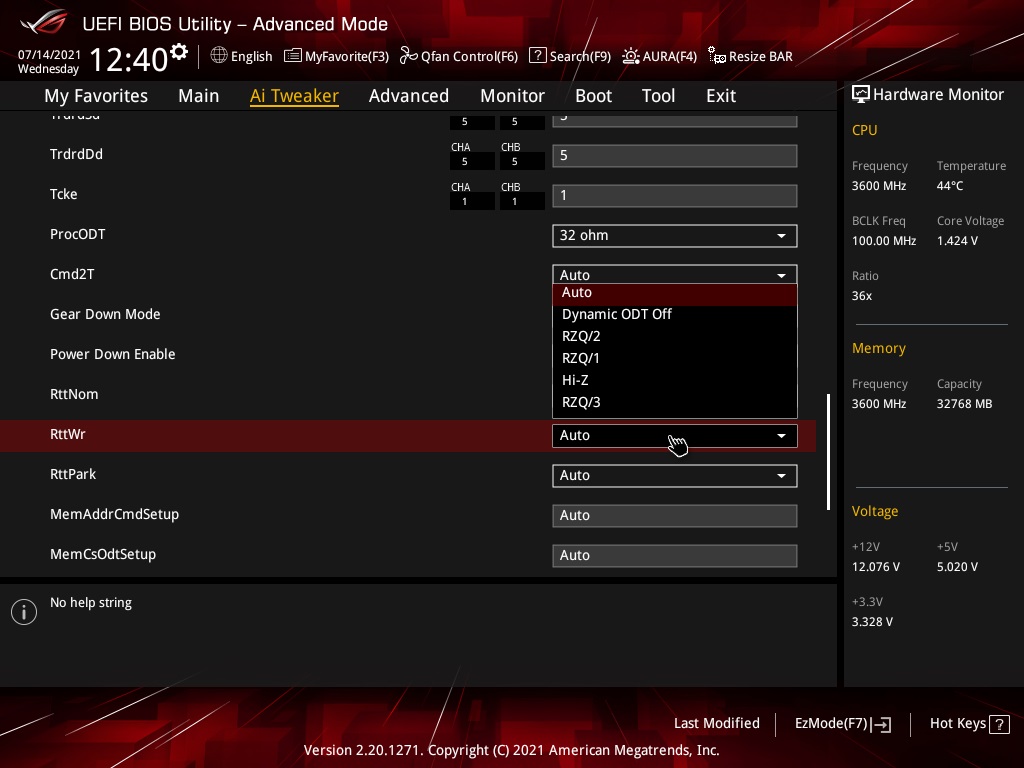The width and height of the screenshot is (1024, 768).
Task: Click the MemCsOdtSetup Auto field
Action: 675,555
